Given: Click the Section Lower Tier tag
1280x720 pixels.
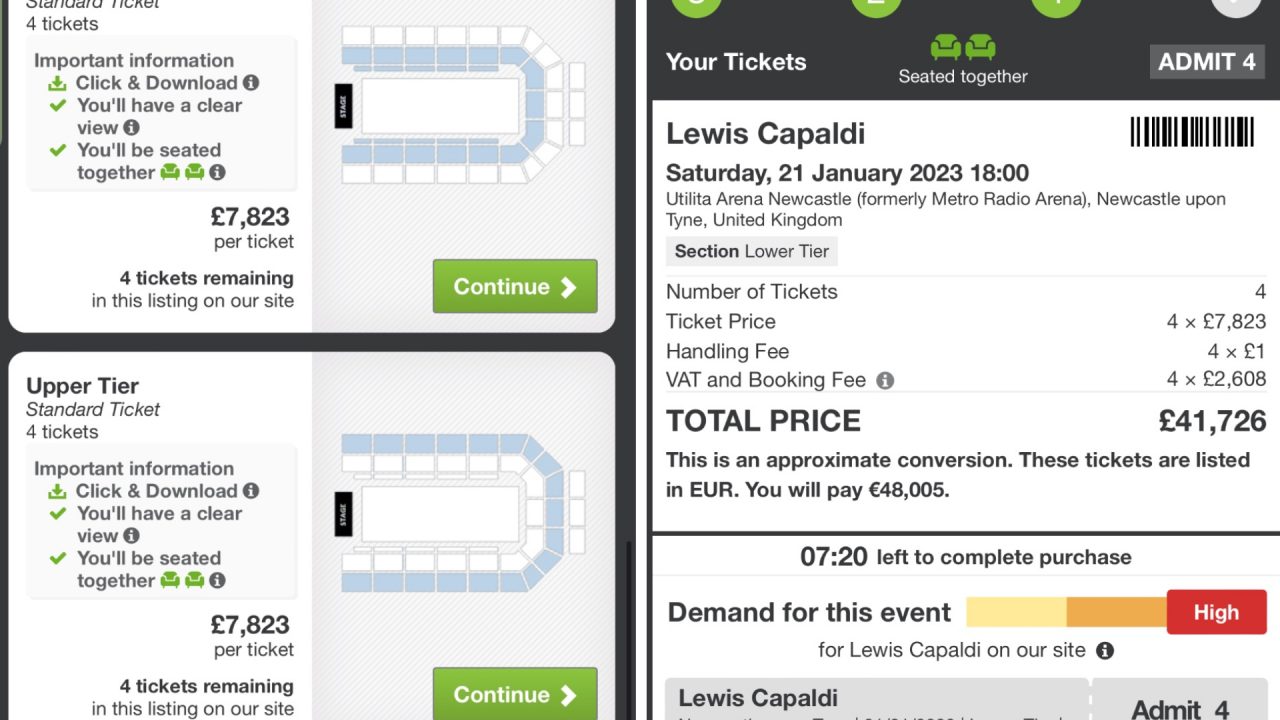Looking at the screenshot, I should point(751,251).
